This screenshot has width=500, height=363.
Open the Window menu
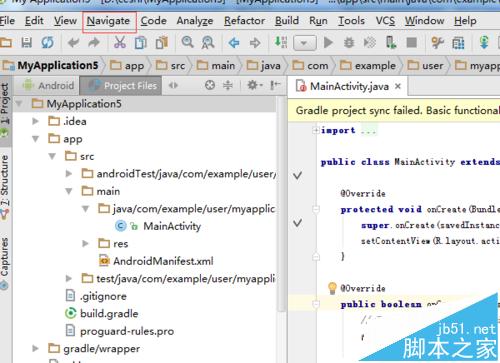[424, 21]
